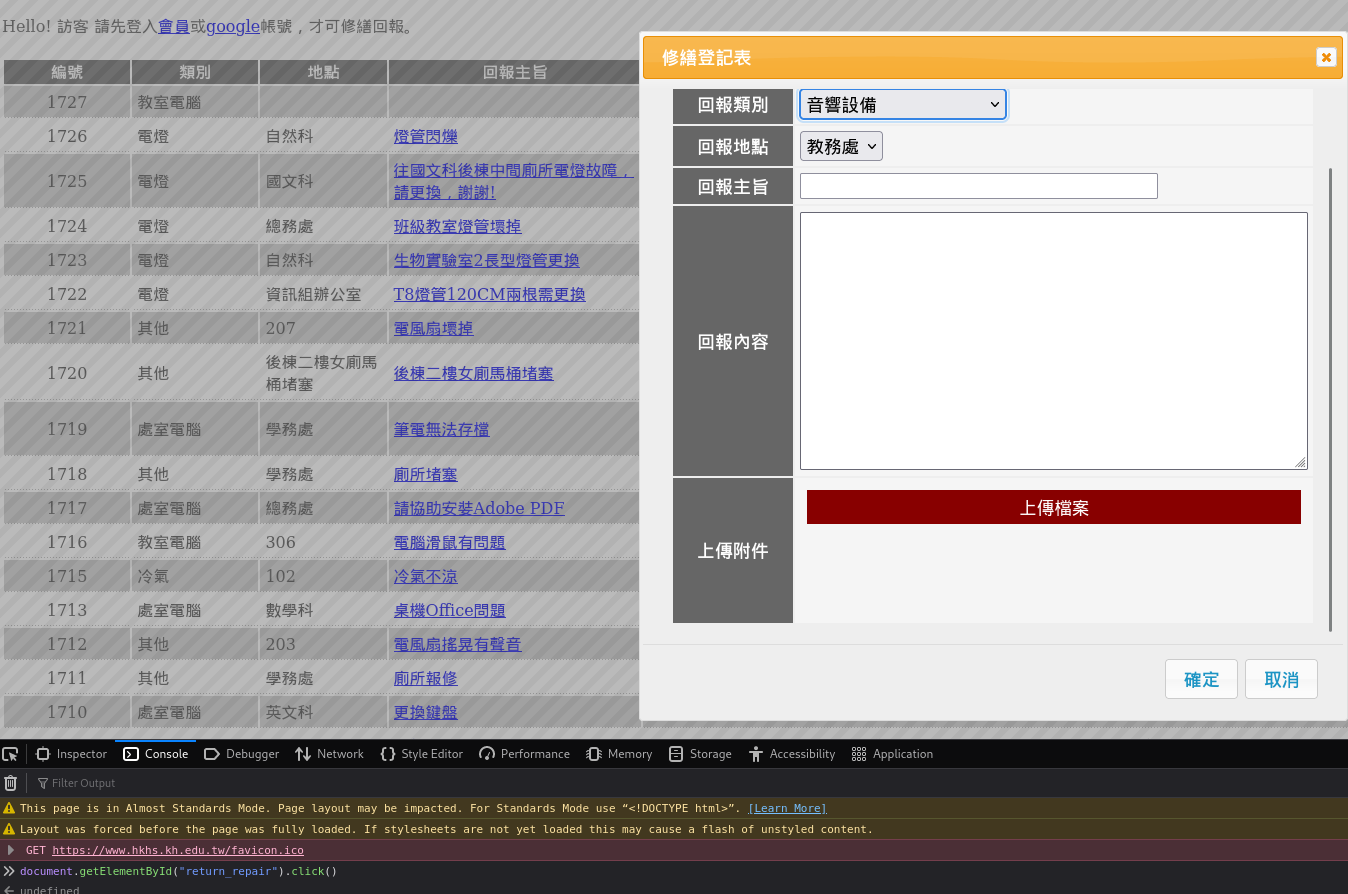Open the Accessibility tab

pos(791,754)
